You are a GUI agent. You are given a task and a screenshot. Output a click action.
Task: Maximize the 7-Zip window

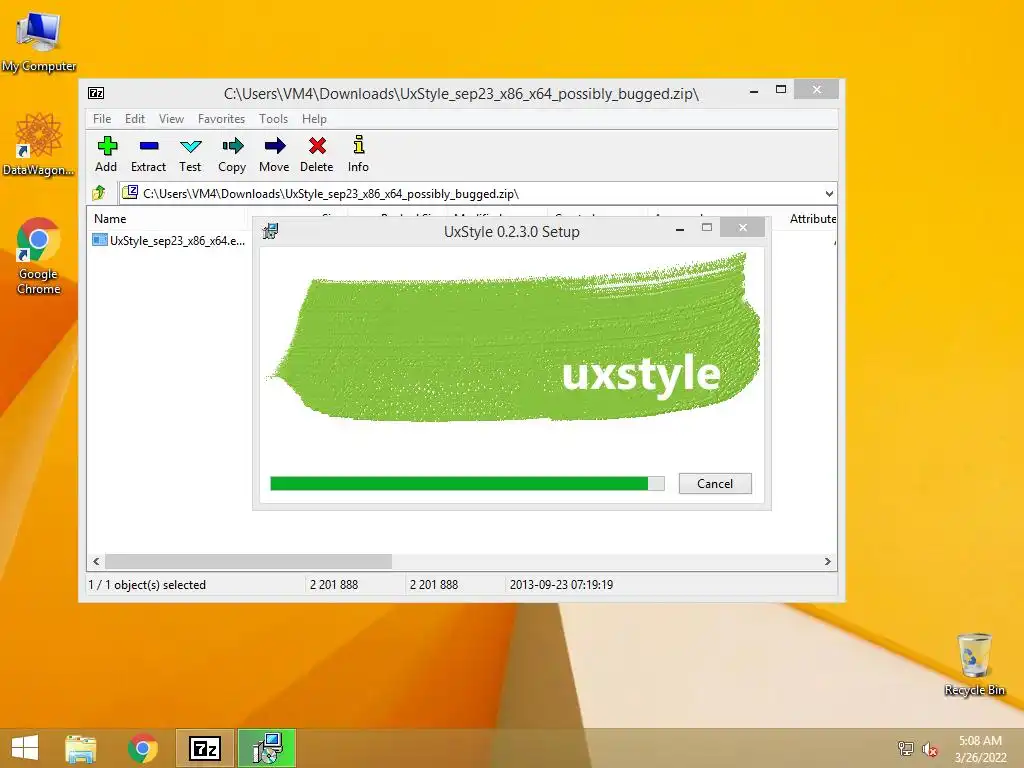pyautogui.click(x=780, y=89)
